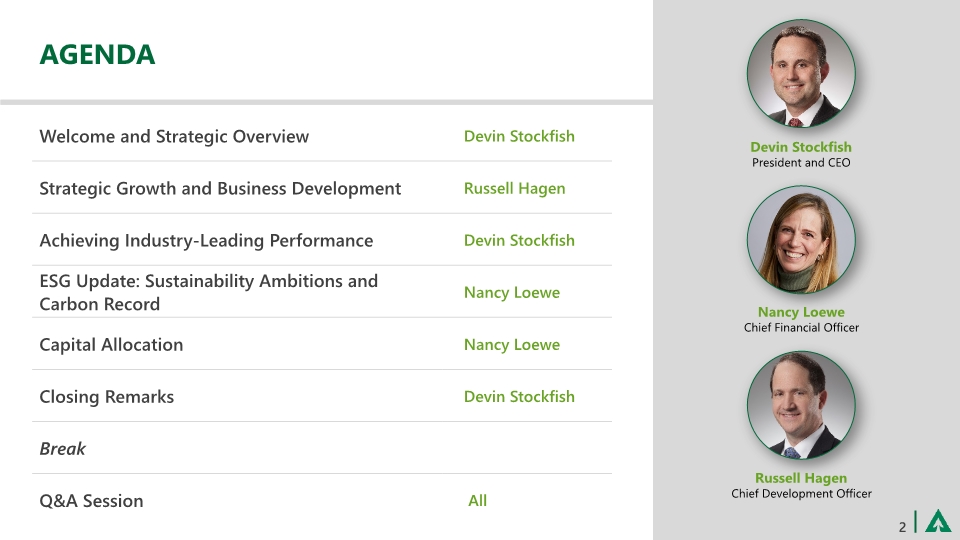Click the Chief Development Officer caption

pos(801,493)
